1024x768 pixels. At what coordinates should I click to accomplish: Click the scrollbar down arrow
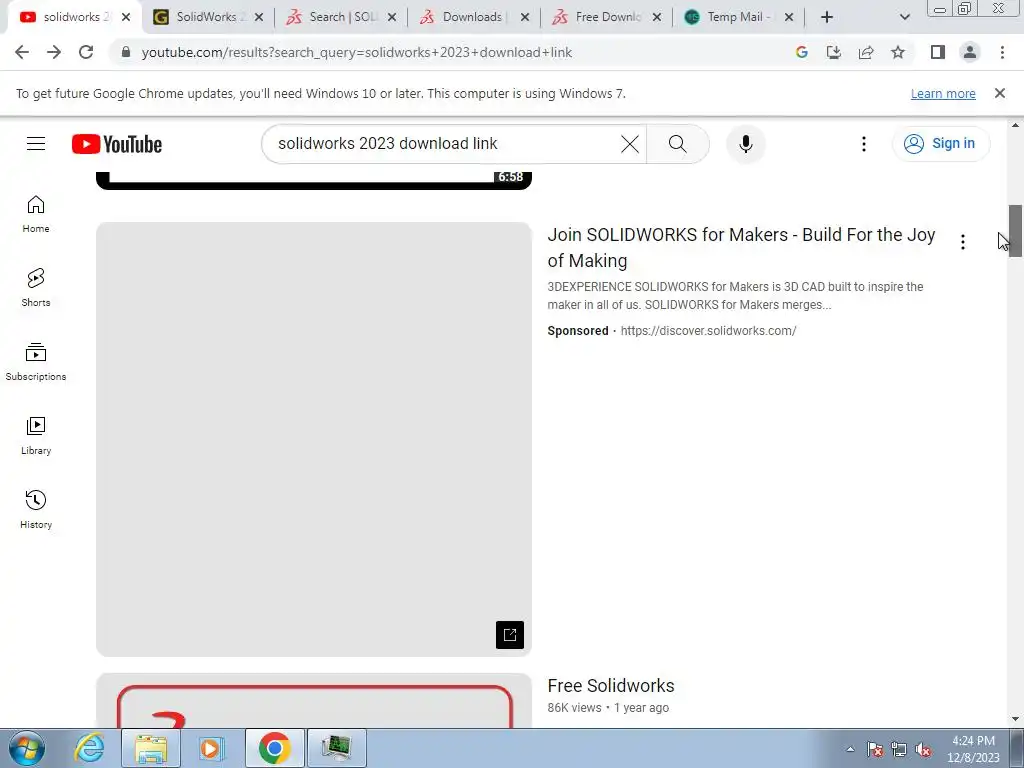[x=1015, y=719]
